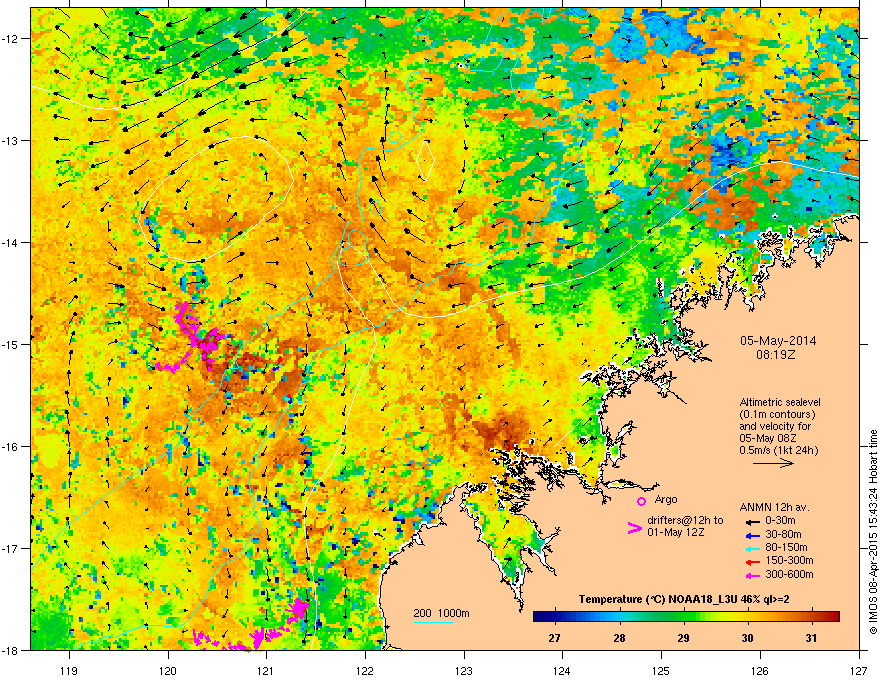Click the '0.5m/s (1kt 24h)' scale text
This screenshot has width=880, height=680.
tap(778, 450)
